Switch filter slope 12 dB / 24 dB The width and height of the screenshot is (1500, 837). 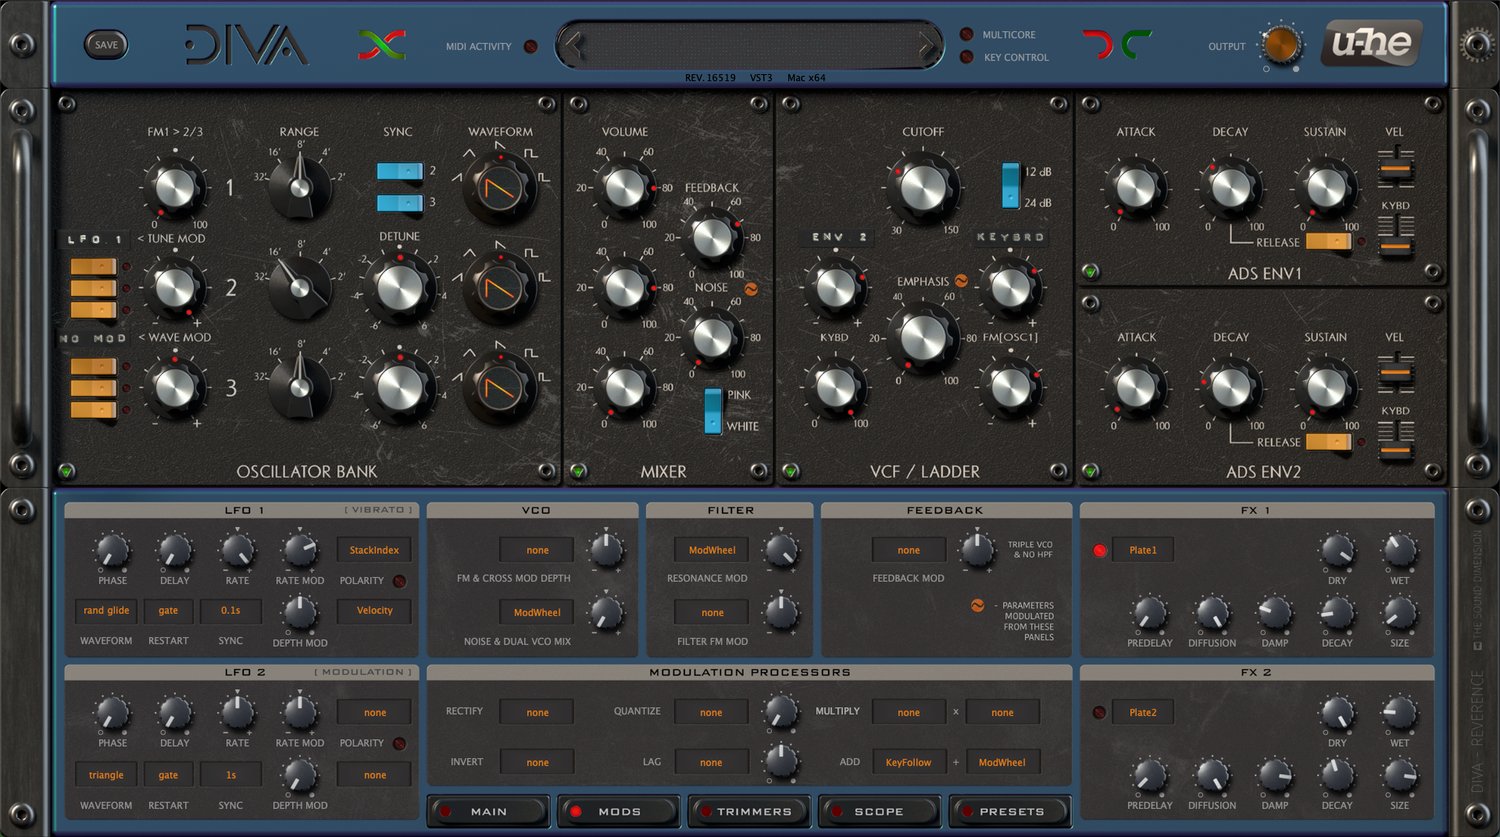point(1011,186)
